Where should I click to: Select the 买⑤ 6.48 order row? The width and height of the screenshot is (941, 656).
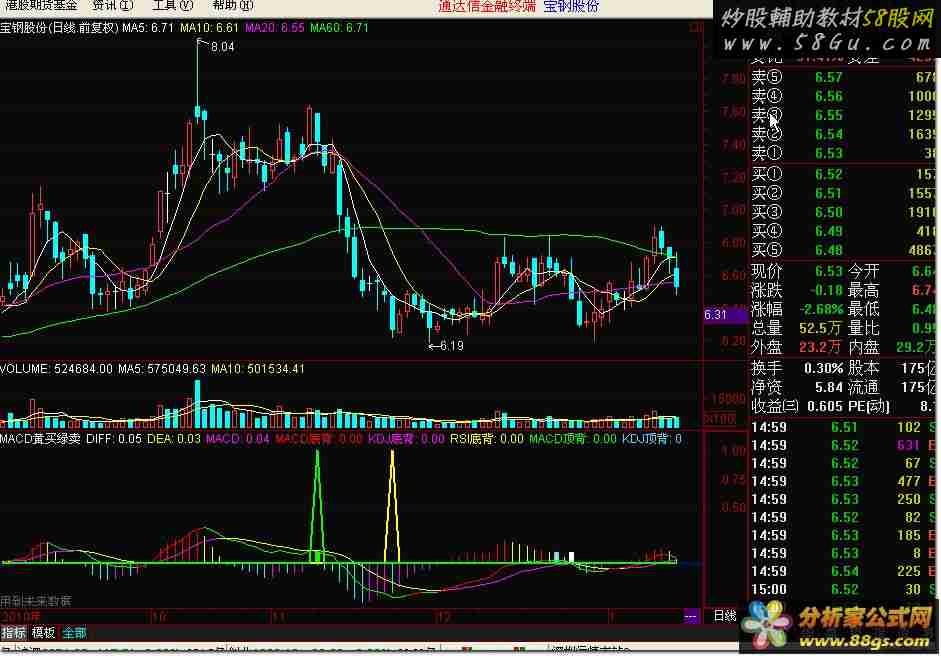pyautogui.click(x=843, y=250)
